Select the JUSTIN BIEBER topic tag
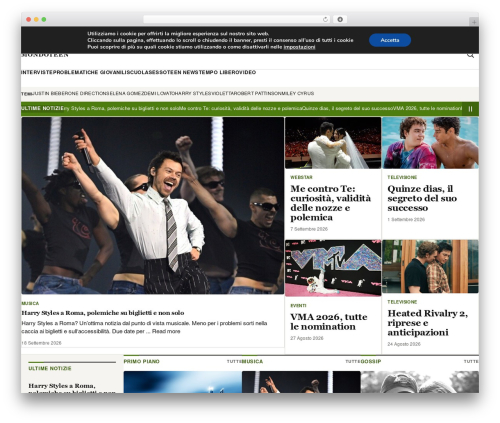This screenshot has height=423, width=500. pyautogui.click(x=48, y=94)
